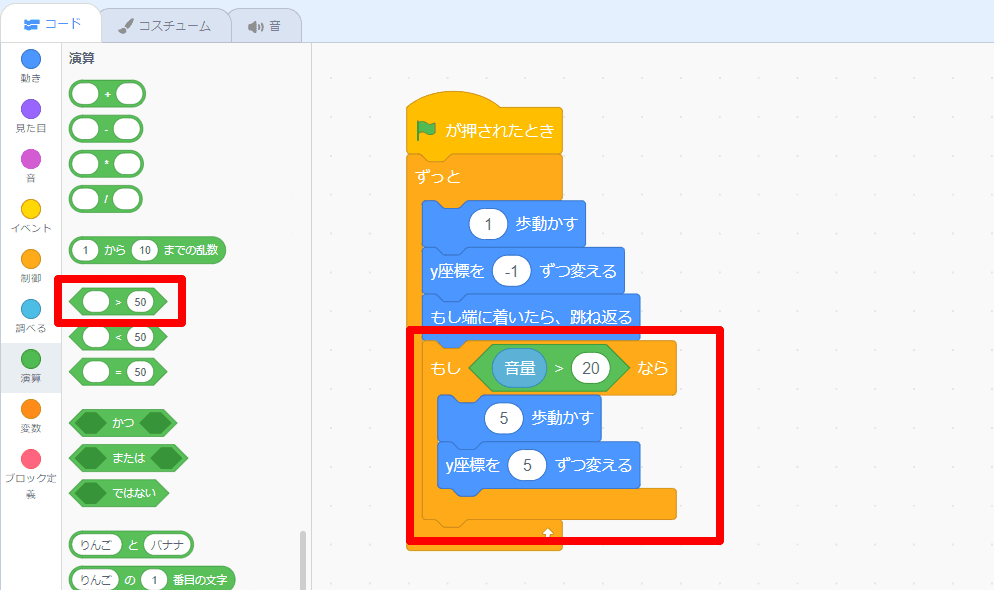This screenshot has height=590, width=994.
Task: Switch to the 音 tab
Action: (x=265, y=22)
